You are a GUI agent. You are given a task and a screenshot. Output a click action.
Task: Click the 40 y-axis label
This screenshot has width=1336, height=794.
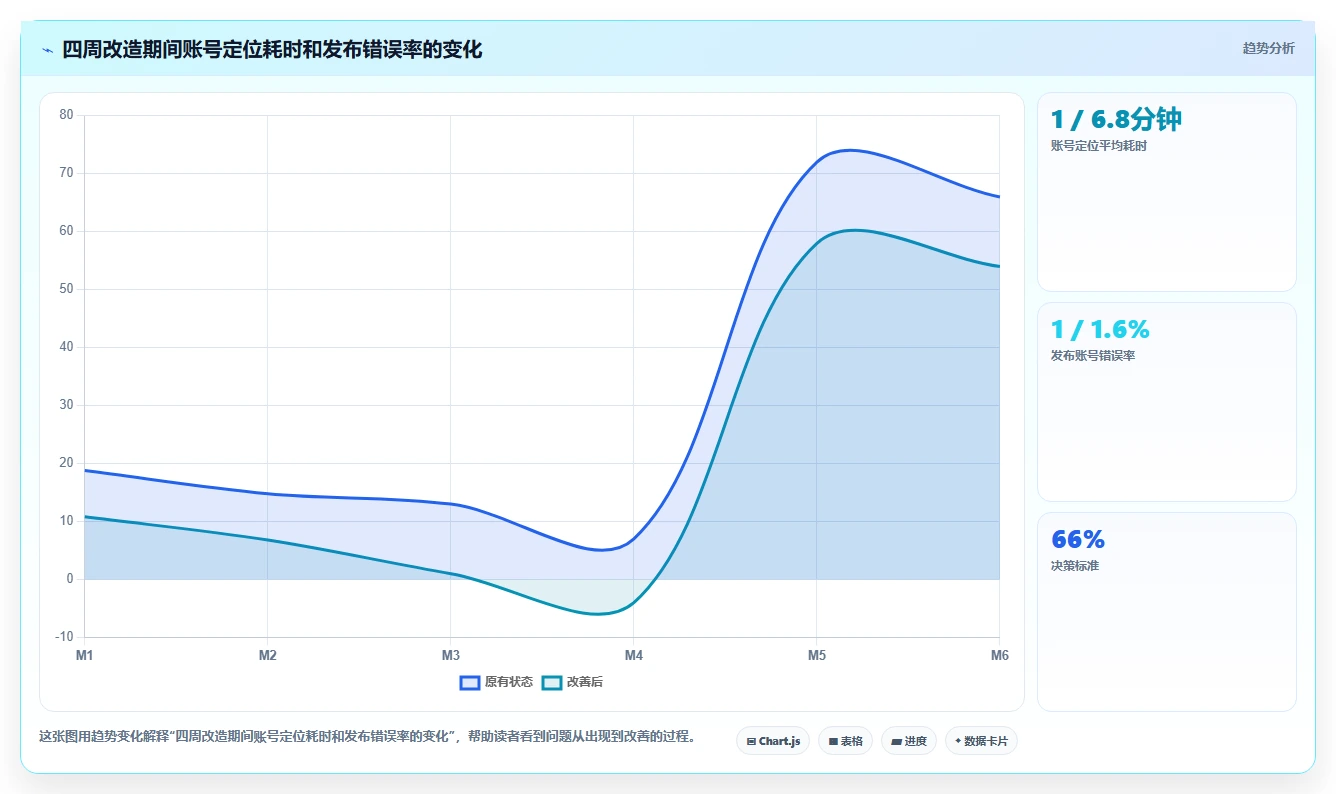(66, 347)
